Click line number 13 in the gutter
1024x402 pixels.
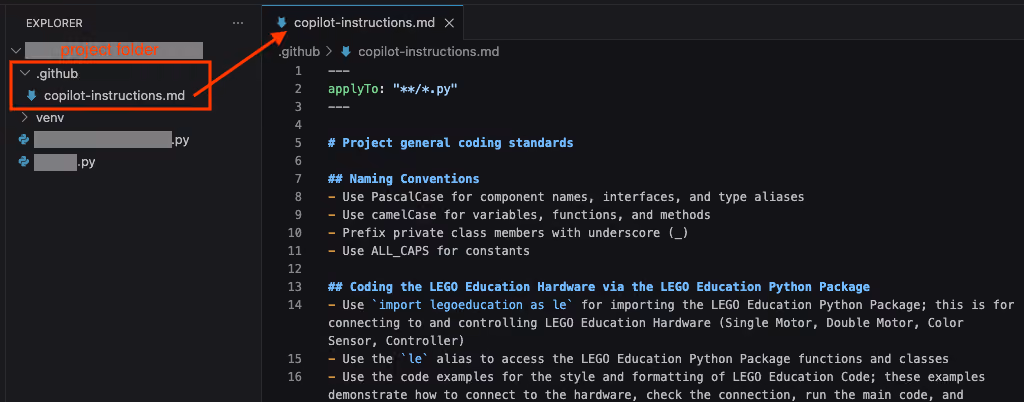[x=295, y=286]
